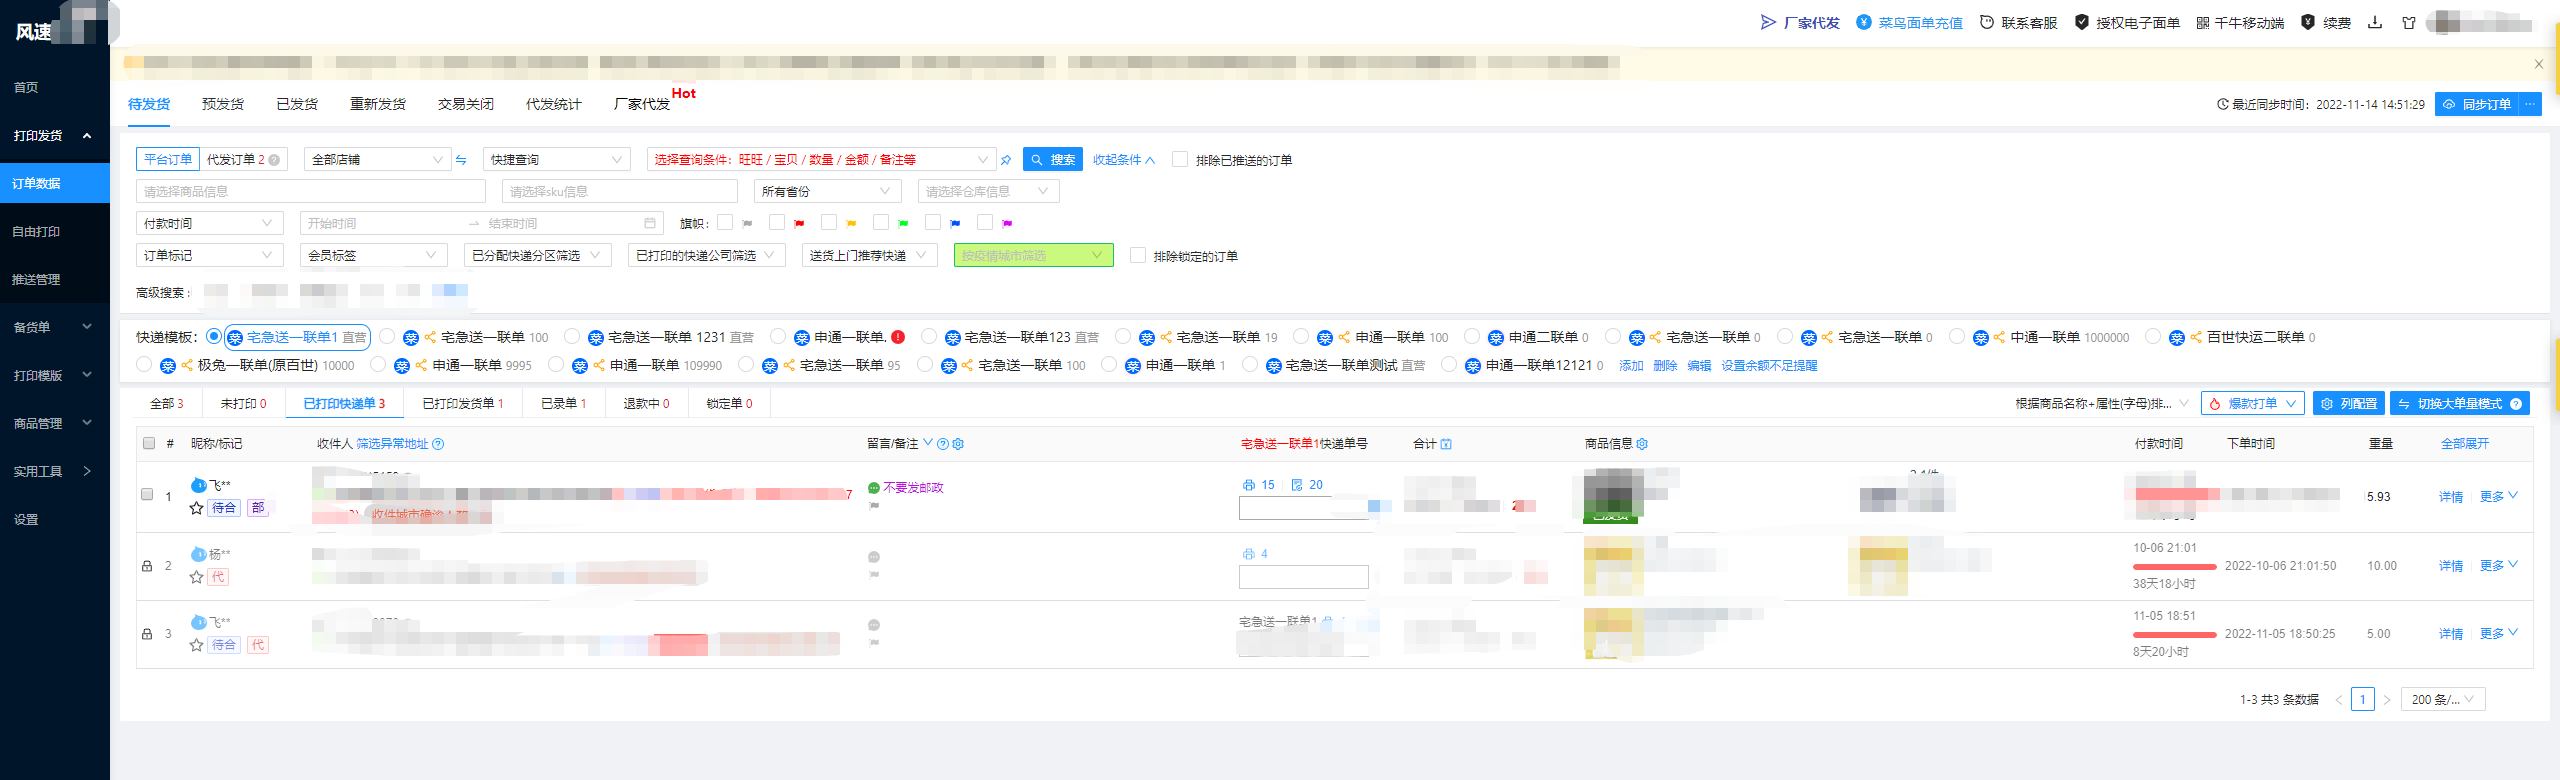Viewport: 2560px width, 780px height.
Task: Click the pin icon beside query conditions
Action: (x=1006, y=160)
